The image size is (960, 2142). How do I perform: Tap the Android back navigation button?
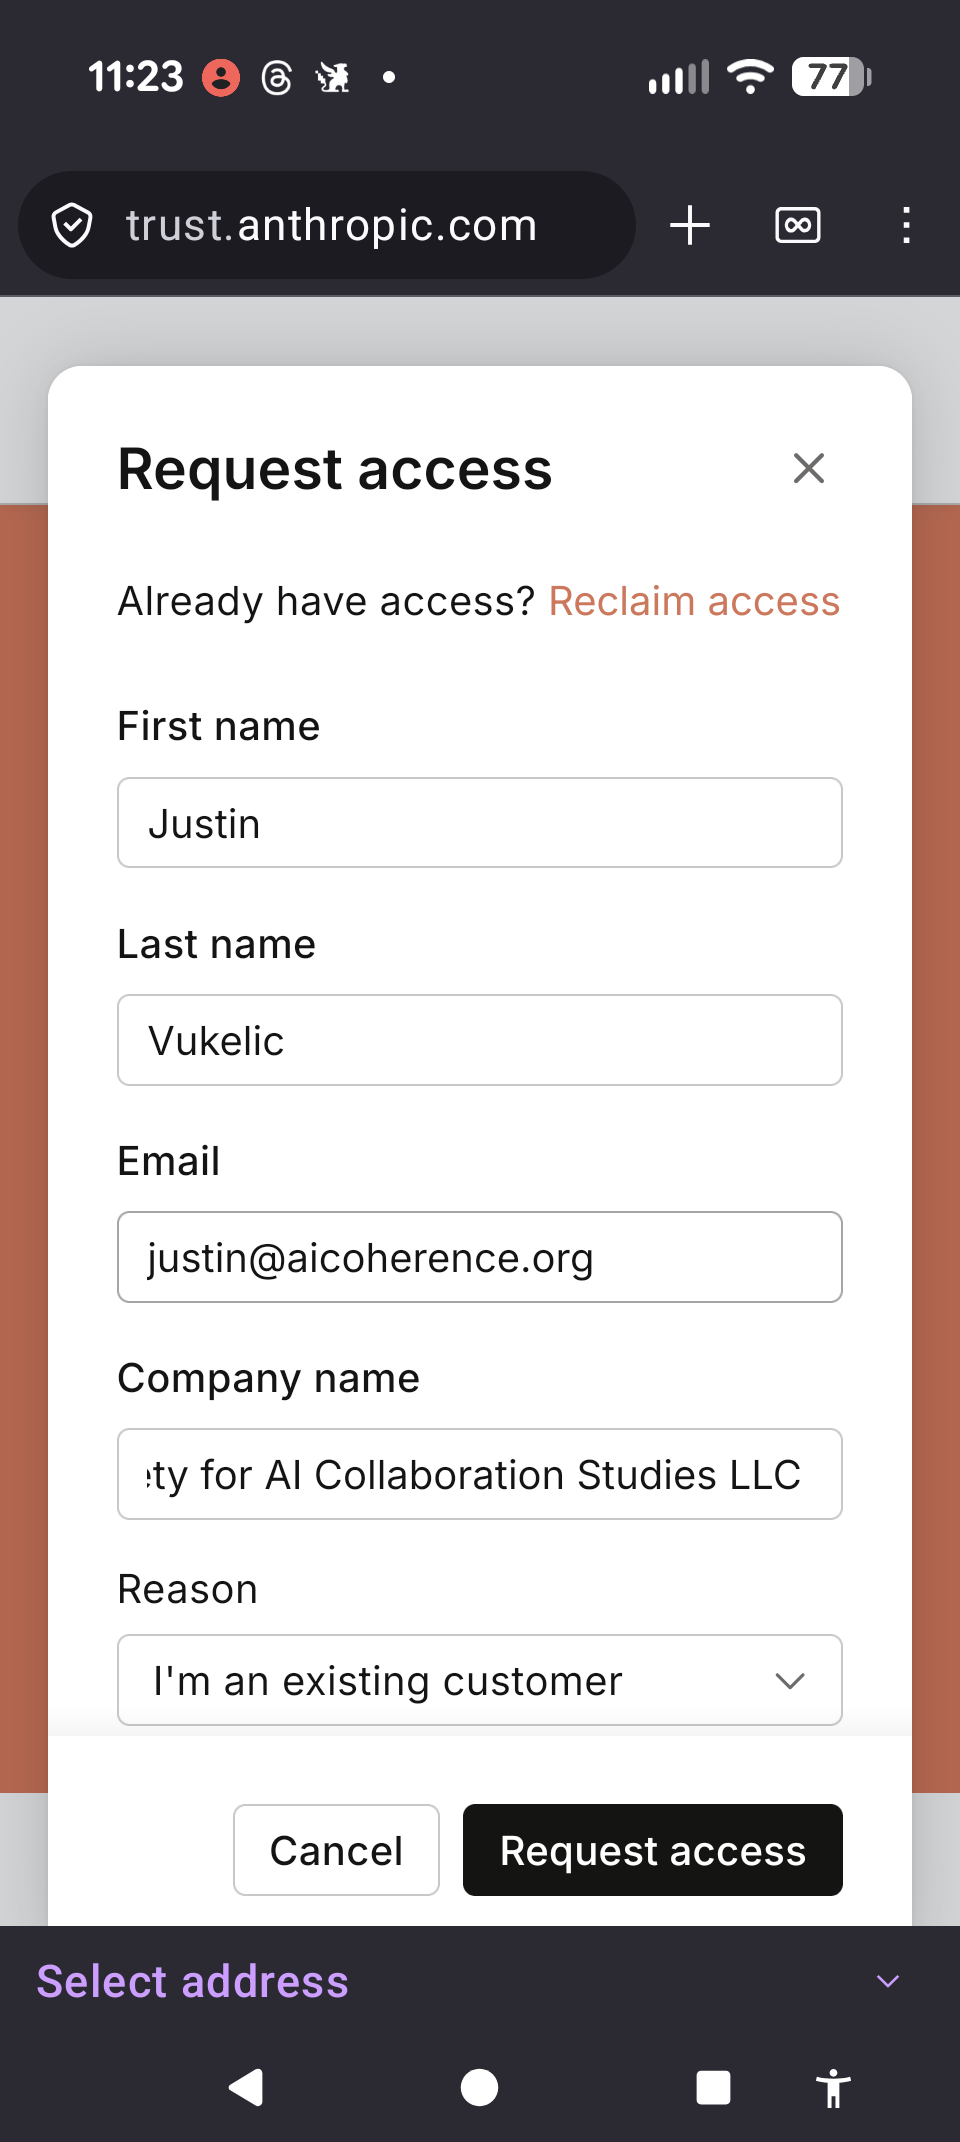[247, 2087]
